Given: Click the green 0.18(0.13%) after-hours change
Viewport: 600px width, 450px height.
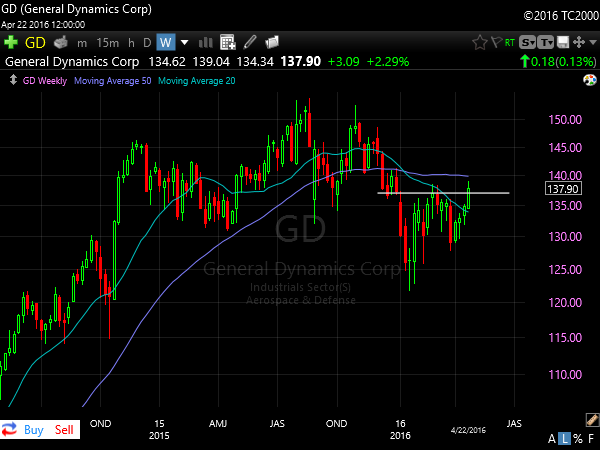Looking at the screenshot, I should [558, 62].
